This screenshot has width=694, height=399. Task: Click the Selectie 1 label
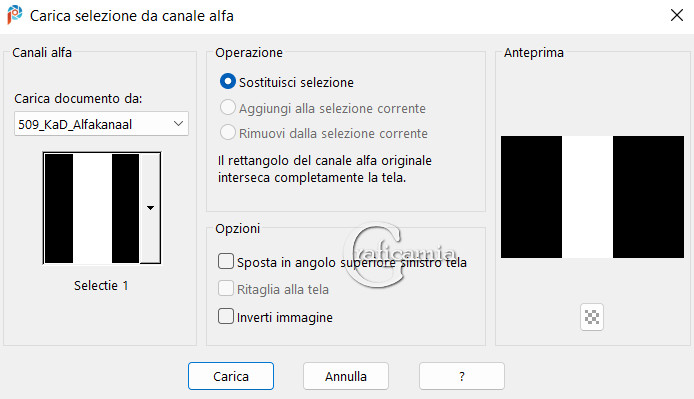pos(101,286)
